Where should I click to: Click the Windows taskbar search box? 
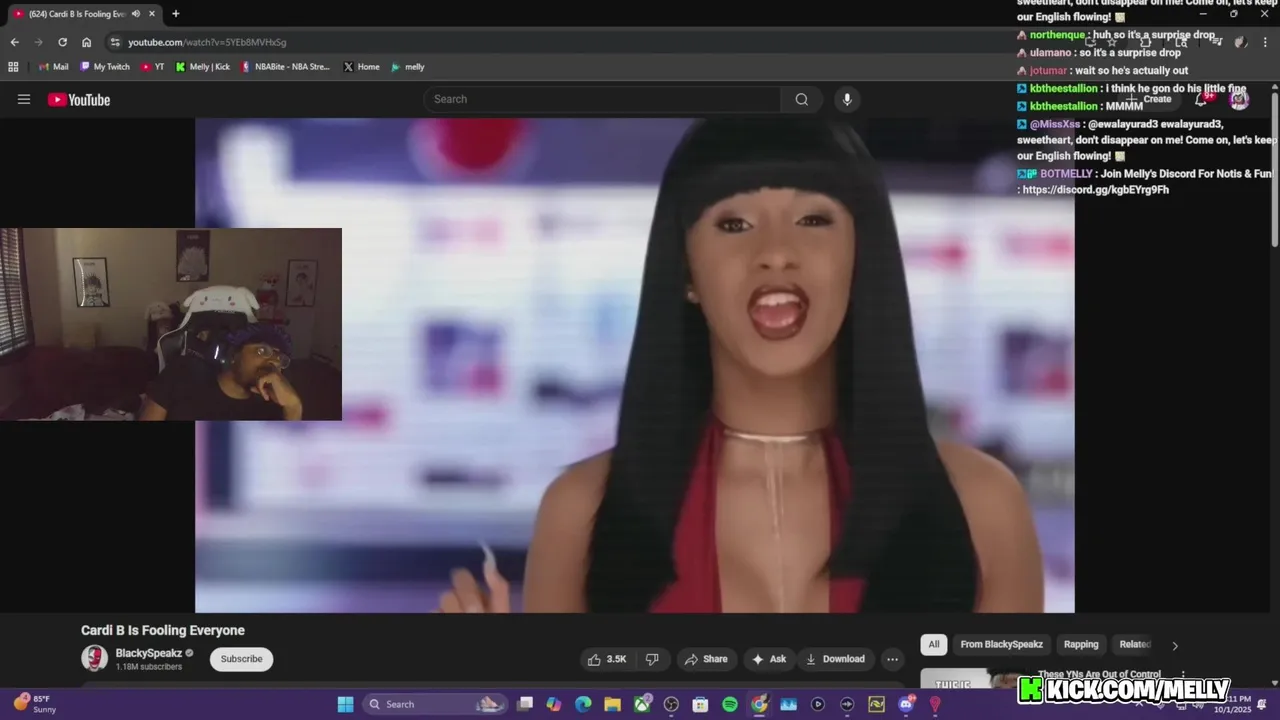[x=433, y=704]
